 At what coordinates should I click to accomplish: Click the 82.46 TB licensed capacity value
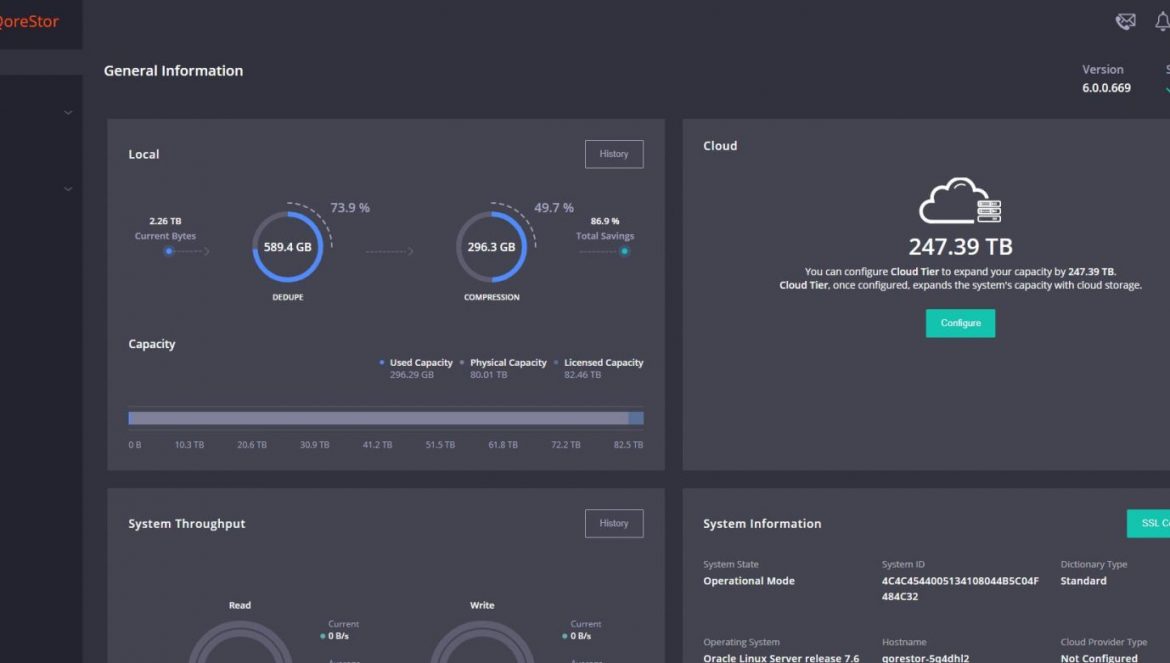point(583,374)
